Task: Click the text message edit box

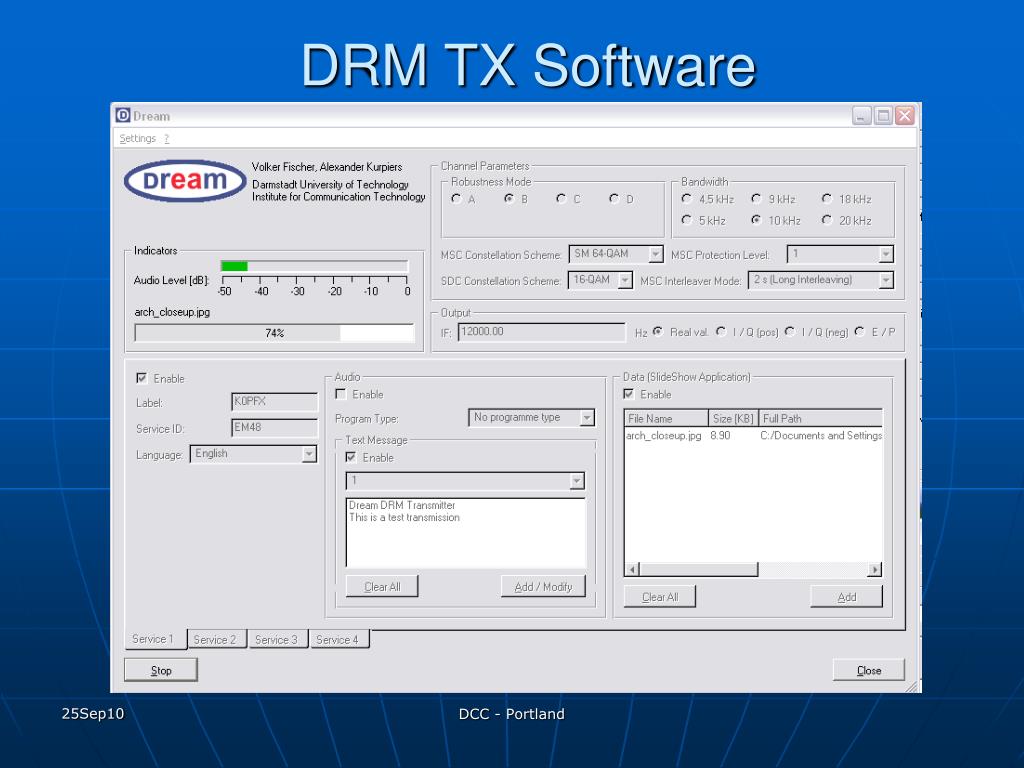Action: pyautogui.click(x=466, y=533)
